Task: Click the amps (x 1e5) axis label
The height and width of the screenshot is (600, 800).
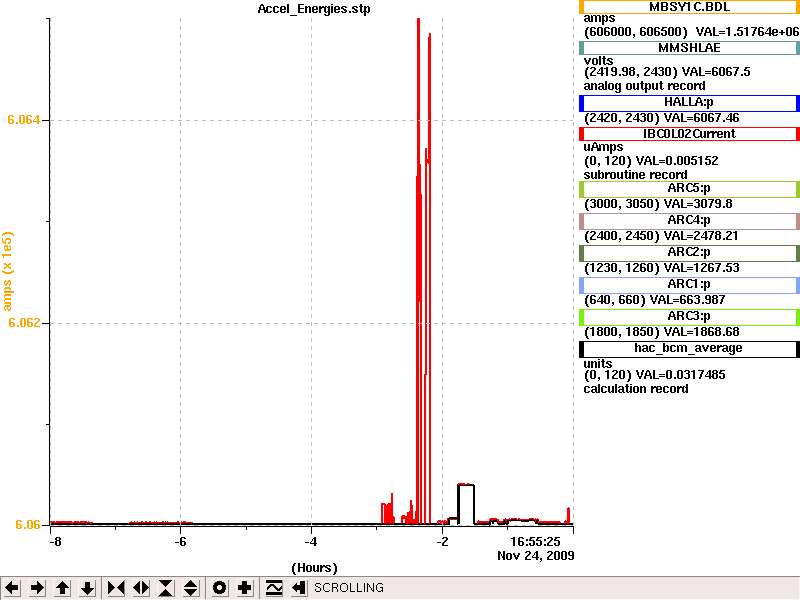Action: point(7,271)
